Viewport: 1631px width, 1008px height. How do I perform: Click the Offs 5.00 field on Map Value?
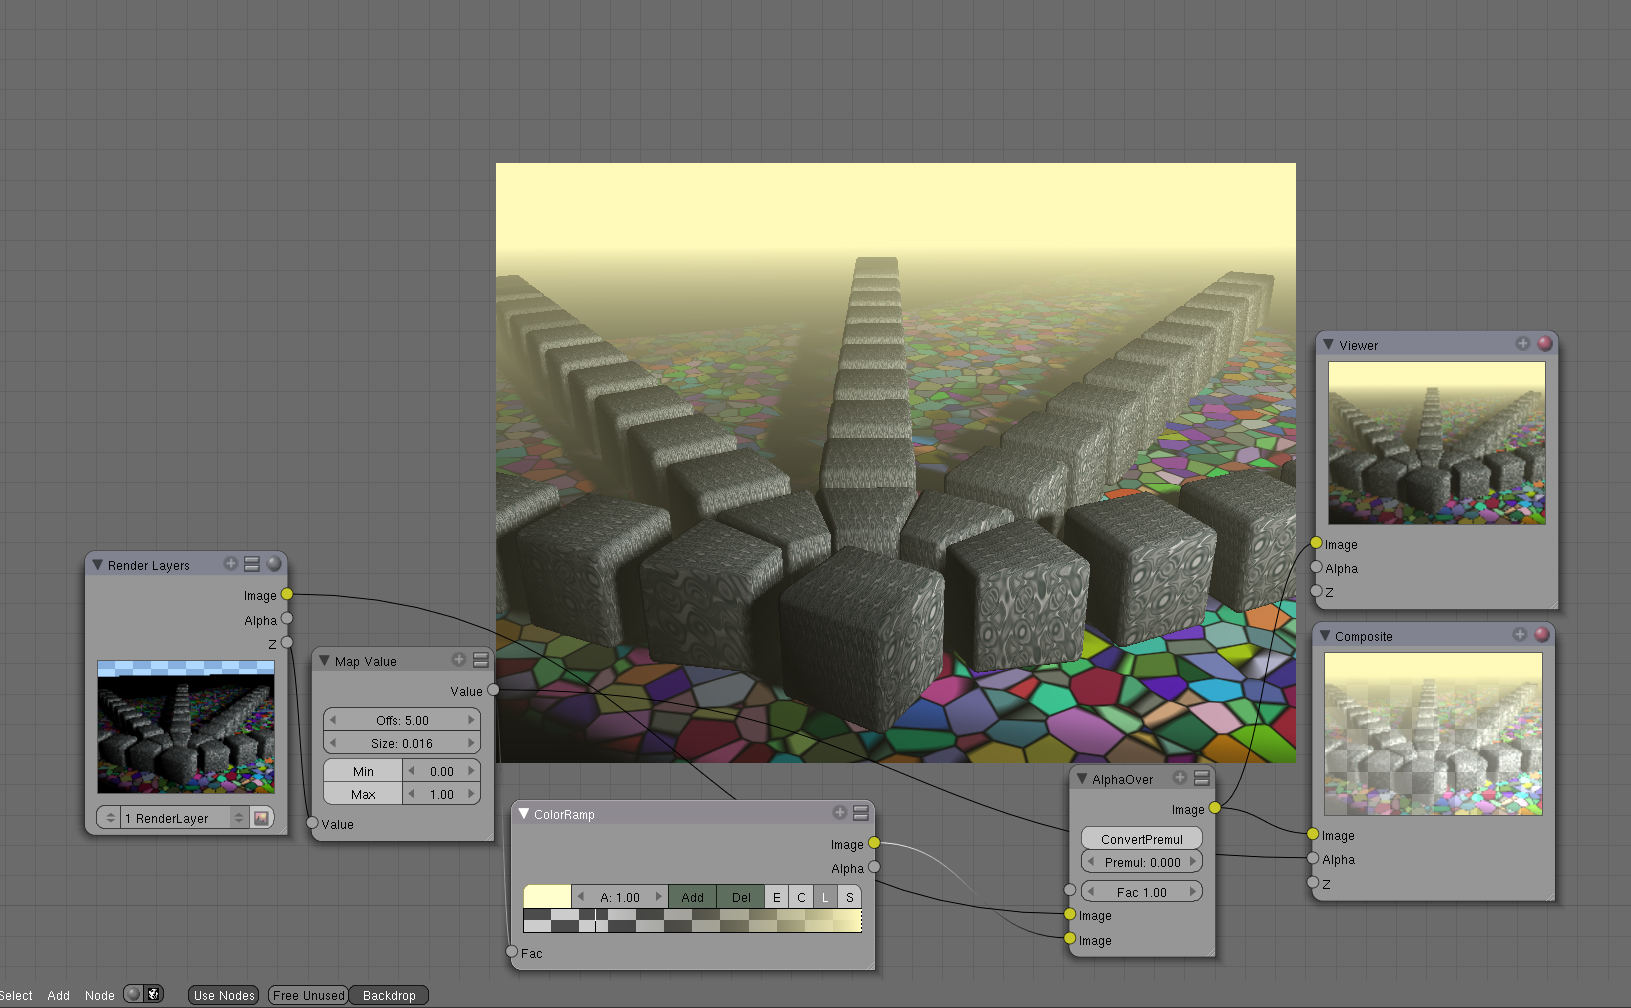(402, 720)
